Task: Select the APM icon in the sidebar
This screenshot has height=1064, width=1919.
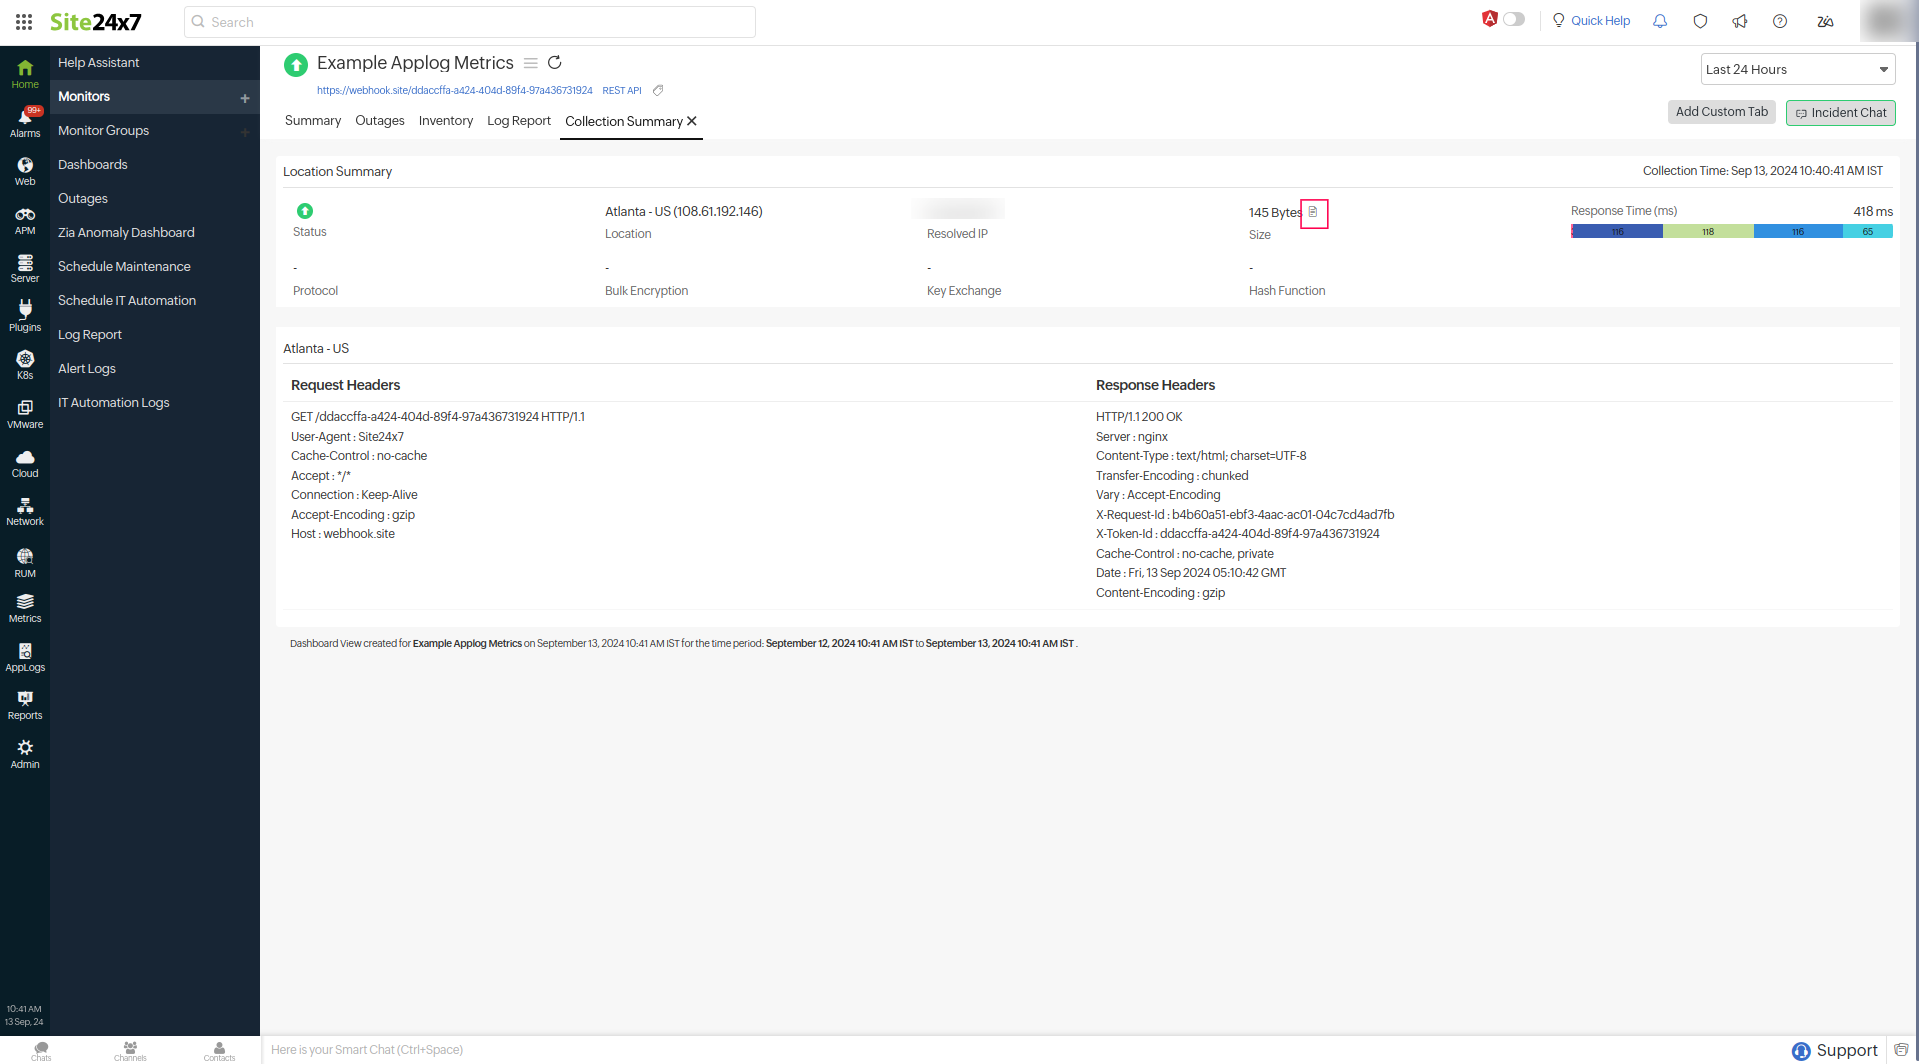Action: [24, 218]
